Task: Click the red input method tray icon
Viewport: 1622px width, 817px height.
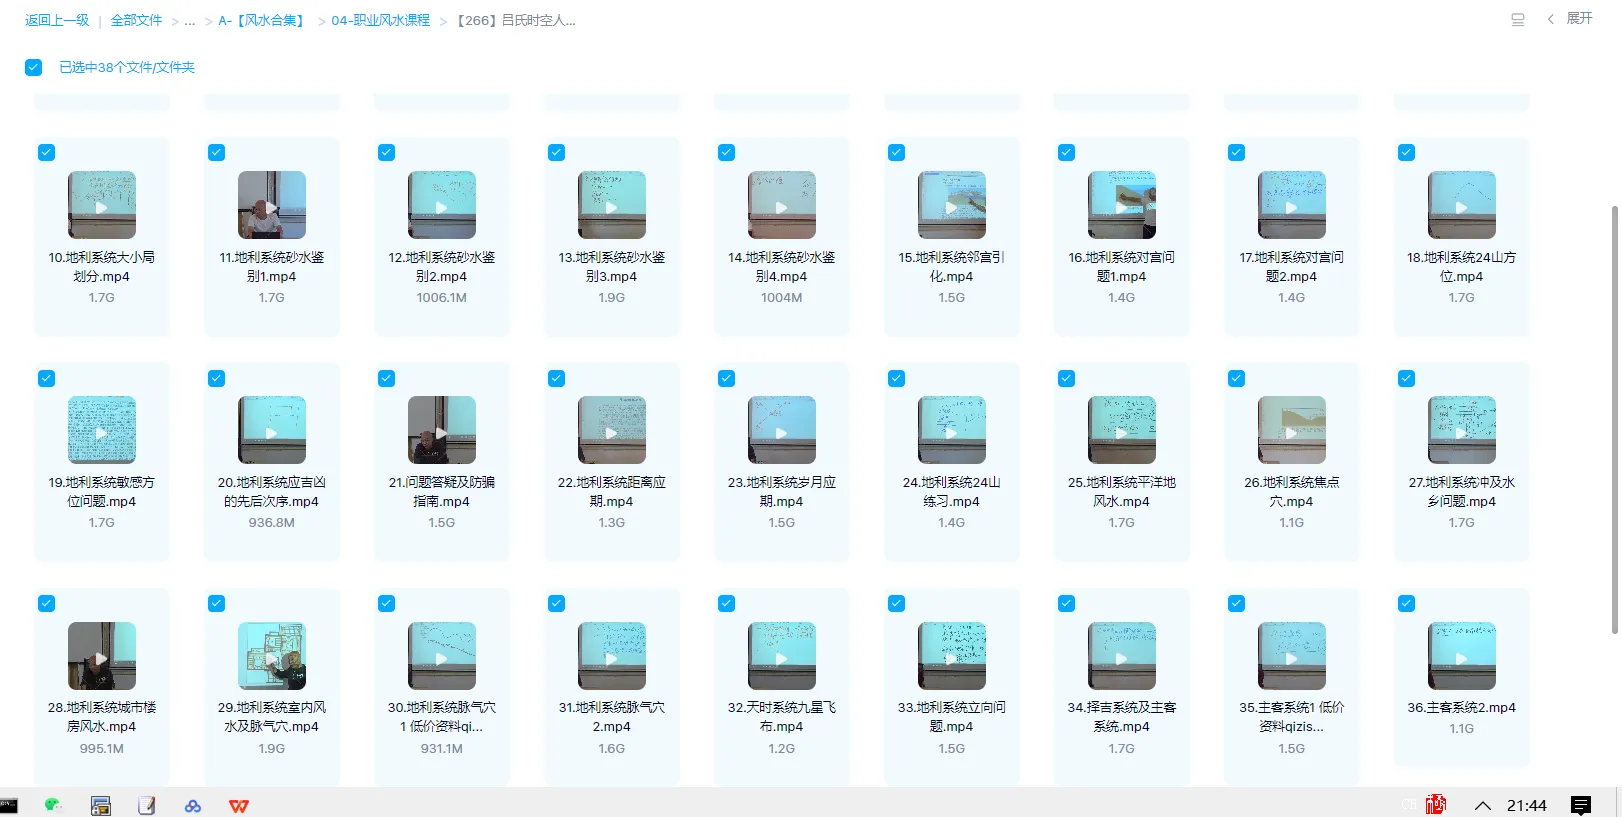Action: point(1436,805)
